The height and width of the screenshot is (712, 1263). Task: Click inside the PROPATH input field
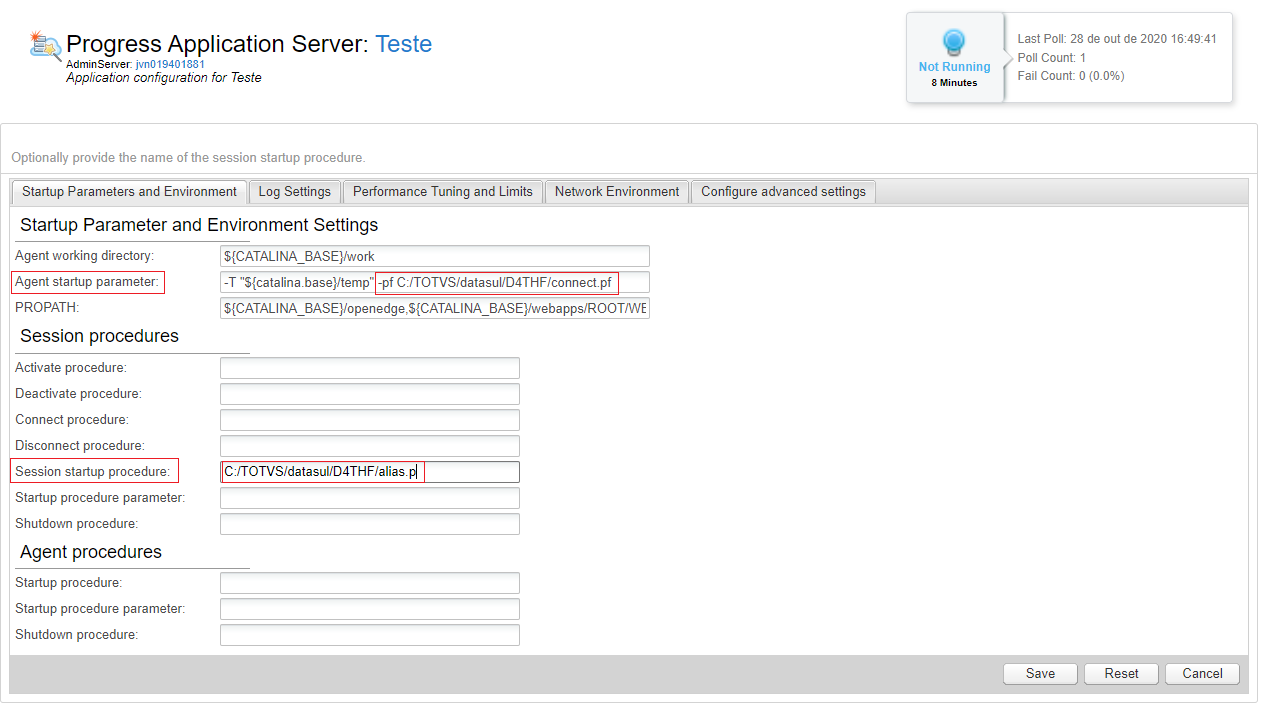(x=434, y=308)
